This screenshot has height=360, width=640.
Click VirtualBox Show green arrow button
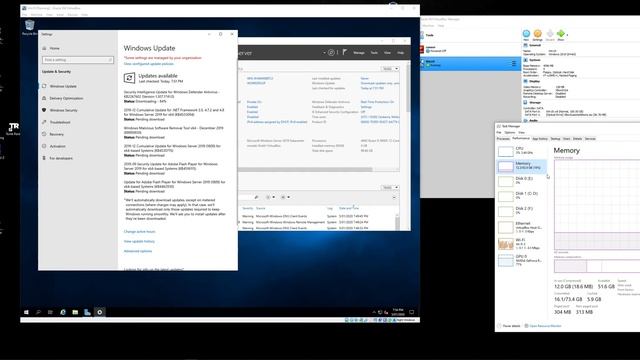click(x=561, y=35)
